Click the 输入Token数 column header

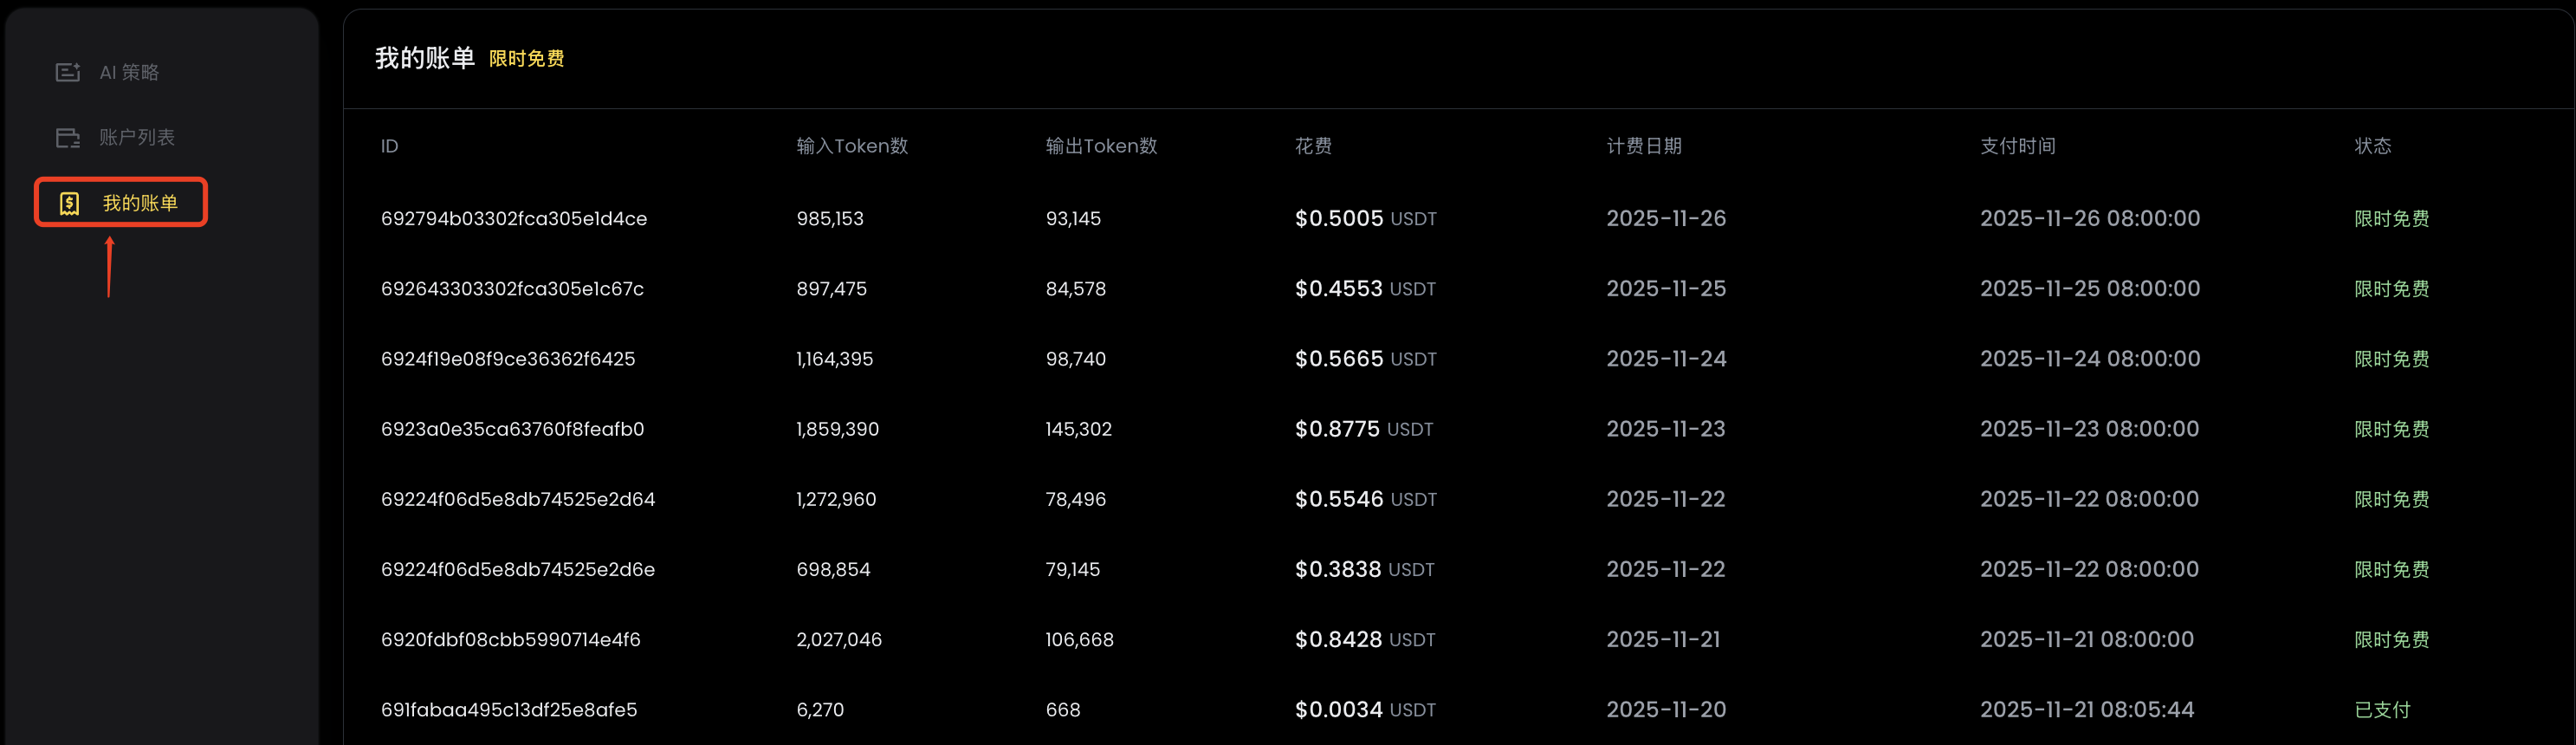click(x=852, y=146)
